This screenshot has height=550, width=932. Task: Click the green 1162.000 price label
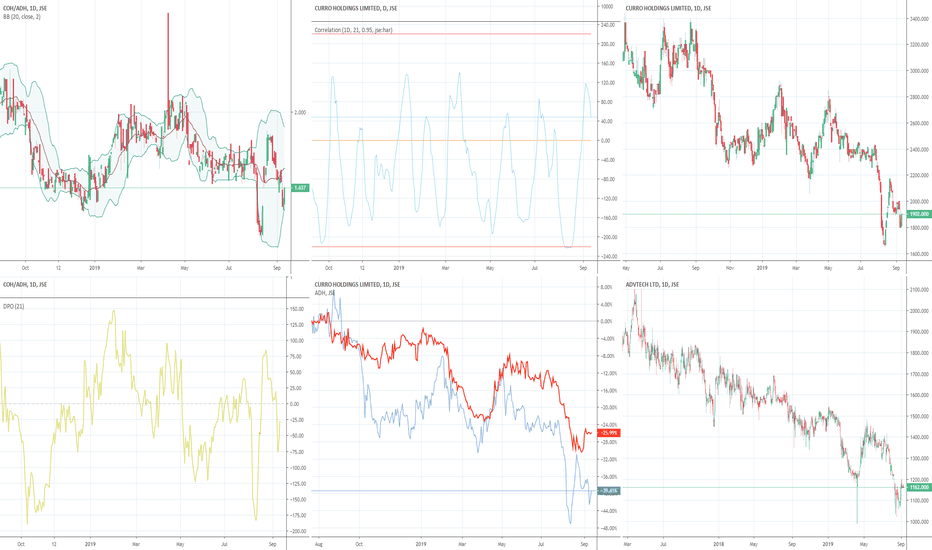[x=918, y=488]
